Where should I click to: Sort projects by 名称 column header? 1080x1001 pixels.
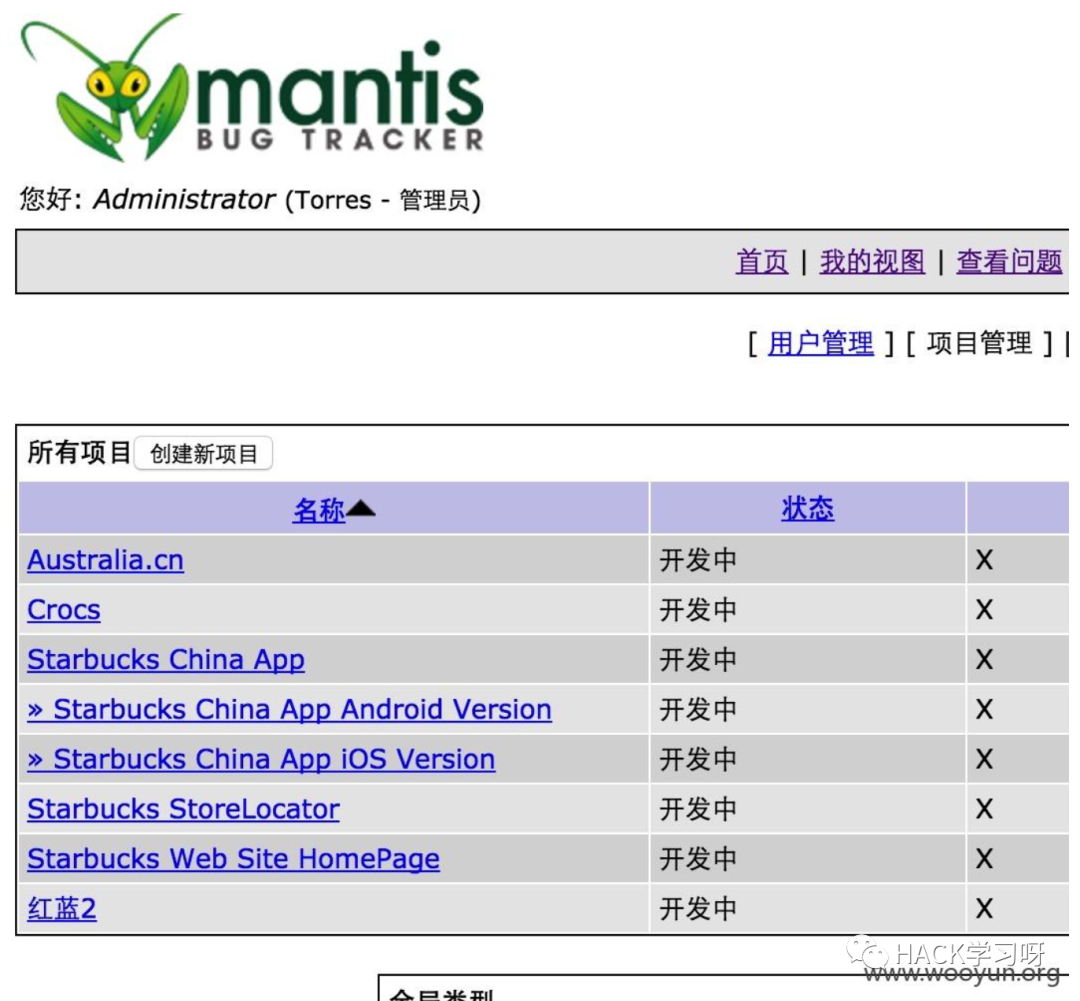(318, 510)
